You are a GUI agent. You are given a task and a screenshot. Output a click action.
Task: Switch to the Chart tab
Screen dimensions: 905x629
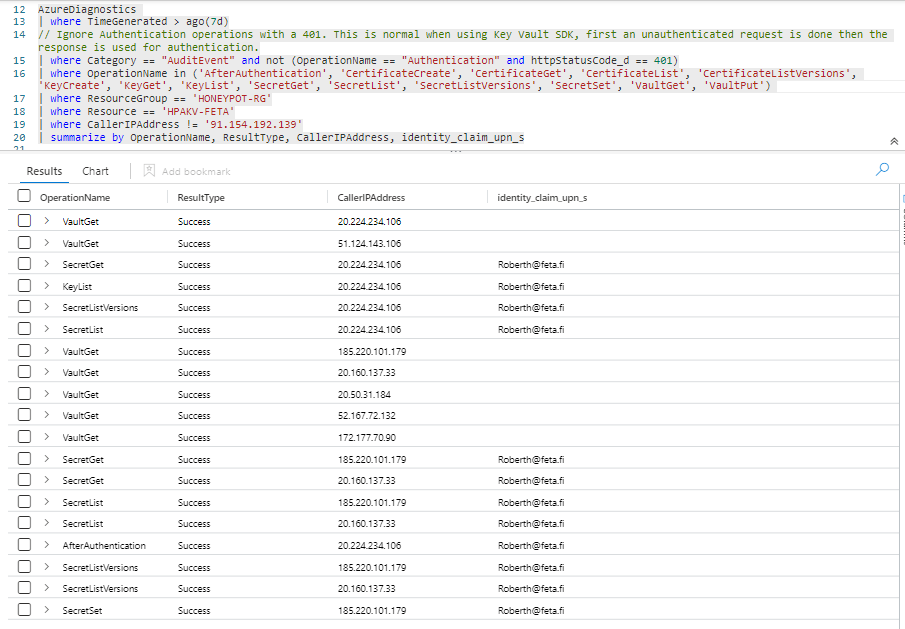96,172
